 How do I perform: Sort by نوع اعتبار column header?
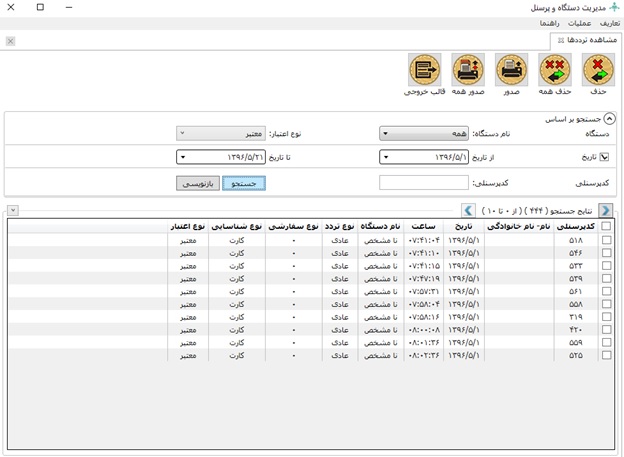coord(188,226)
